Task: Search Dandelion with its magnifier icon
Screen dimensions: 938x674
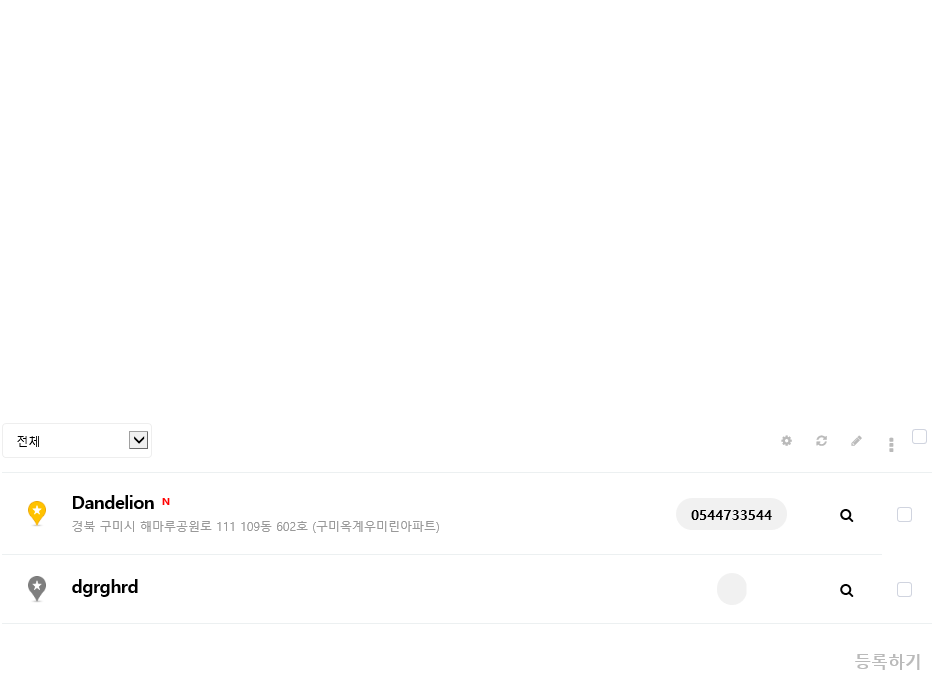Action: tap(846, 515)
